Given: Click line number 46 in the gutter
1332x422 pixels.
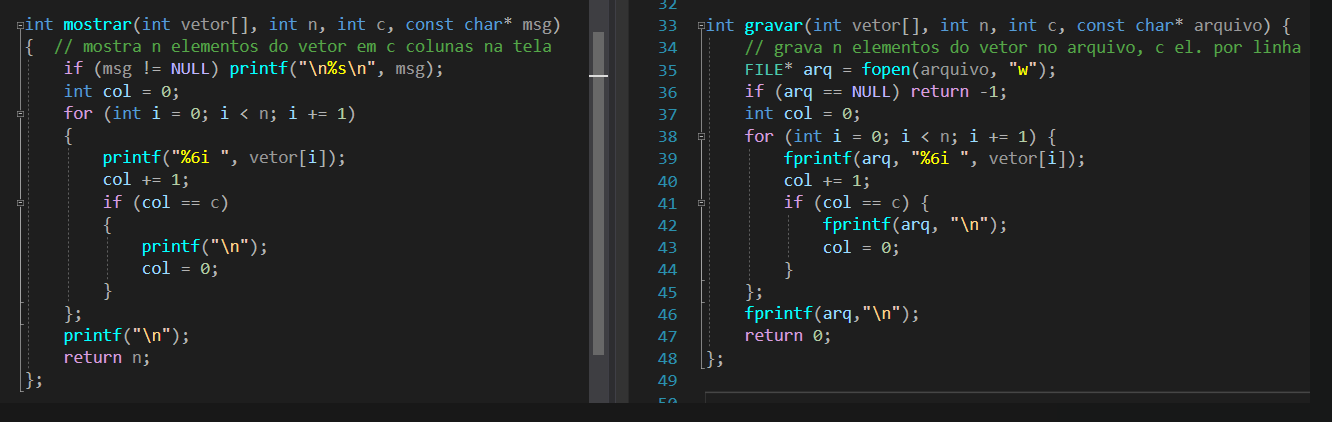Looking at the screenshot, I should pos(668,314).
